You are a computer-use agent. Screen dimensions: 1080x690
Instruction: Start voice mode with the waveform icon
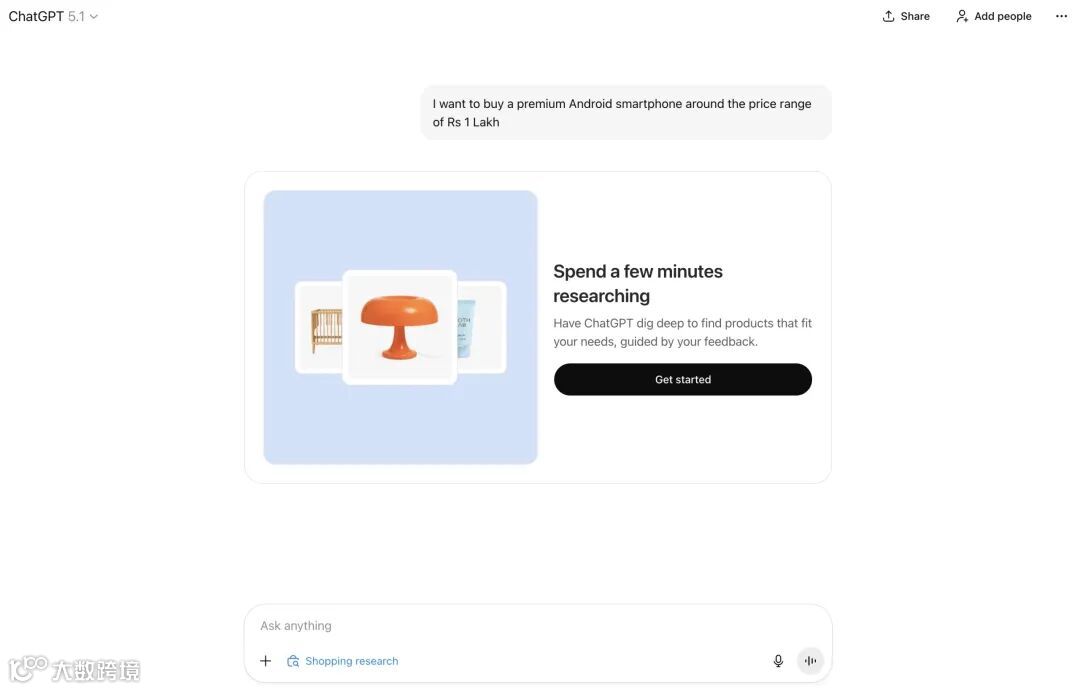point(811,661)
